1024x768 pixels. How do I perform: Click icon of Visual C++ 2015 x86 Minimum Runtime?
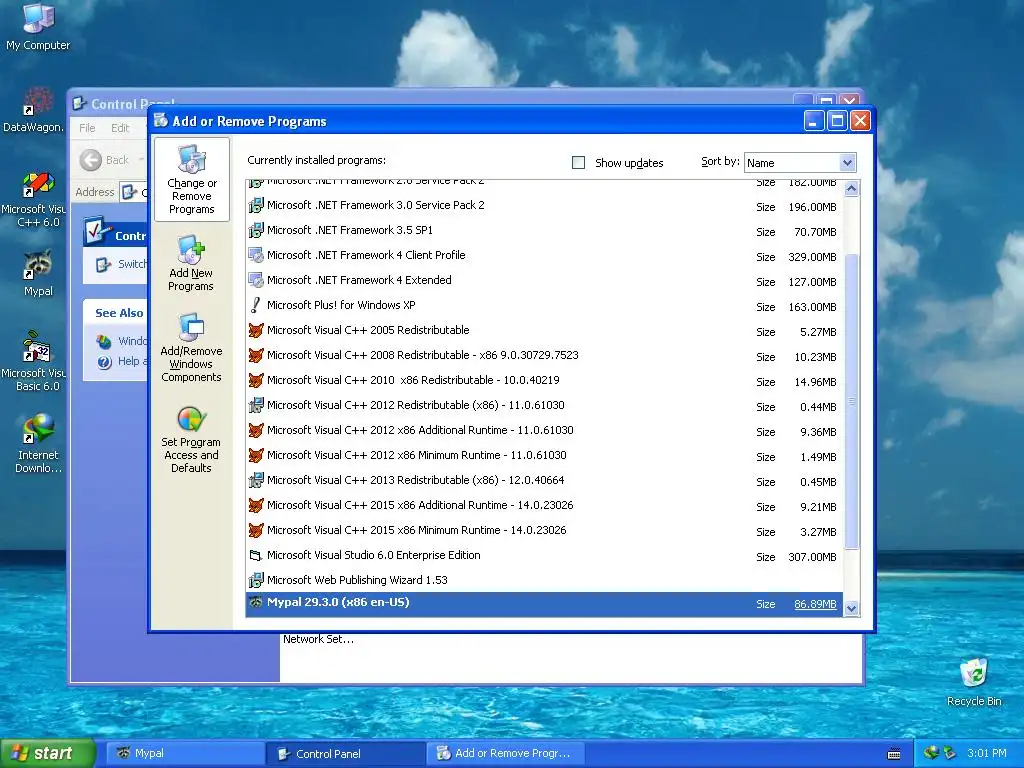[x=256, y=530]
